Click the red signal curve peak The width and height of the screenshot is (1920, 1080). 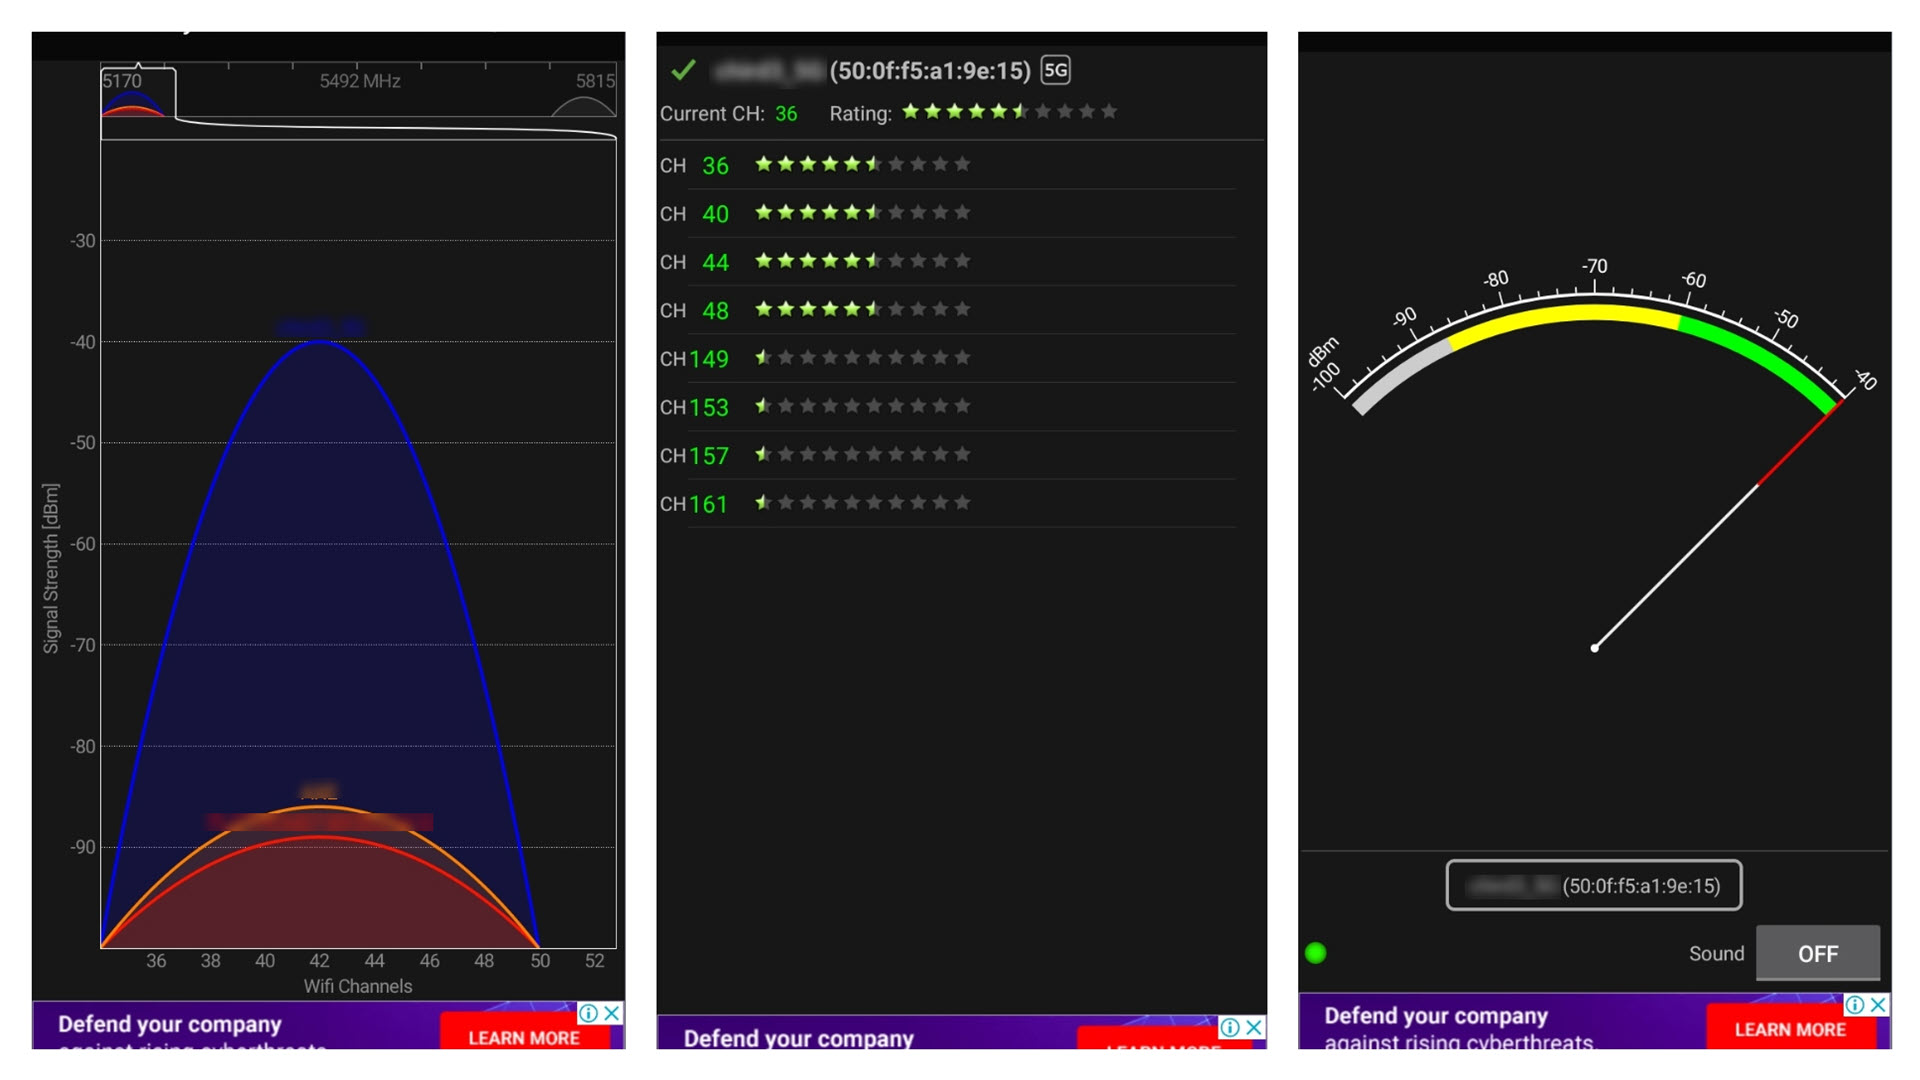point(319,837)
